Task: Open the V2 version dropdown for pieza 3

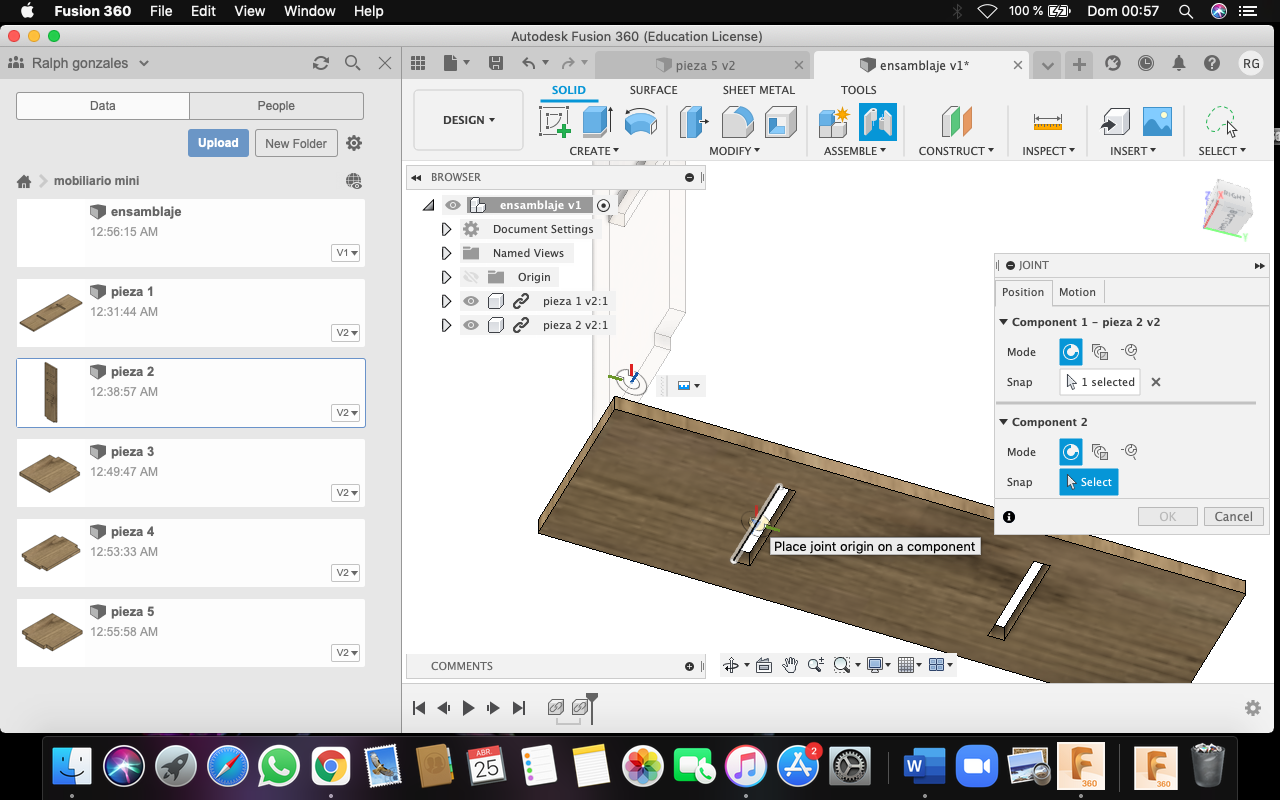Action: pyautogui.click(x=346, y=493)
